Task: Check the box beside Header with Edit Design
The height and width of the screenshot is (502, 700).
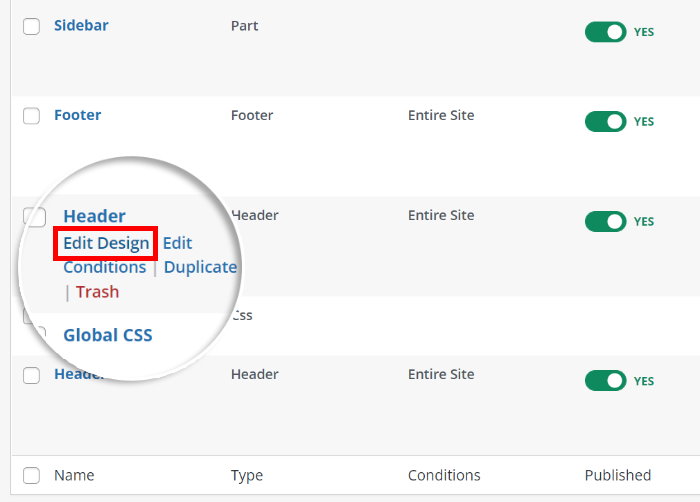Action: [35, 217]
